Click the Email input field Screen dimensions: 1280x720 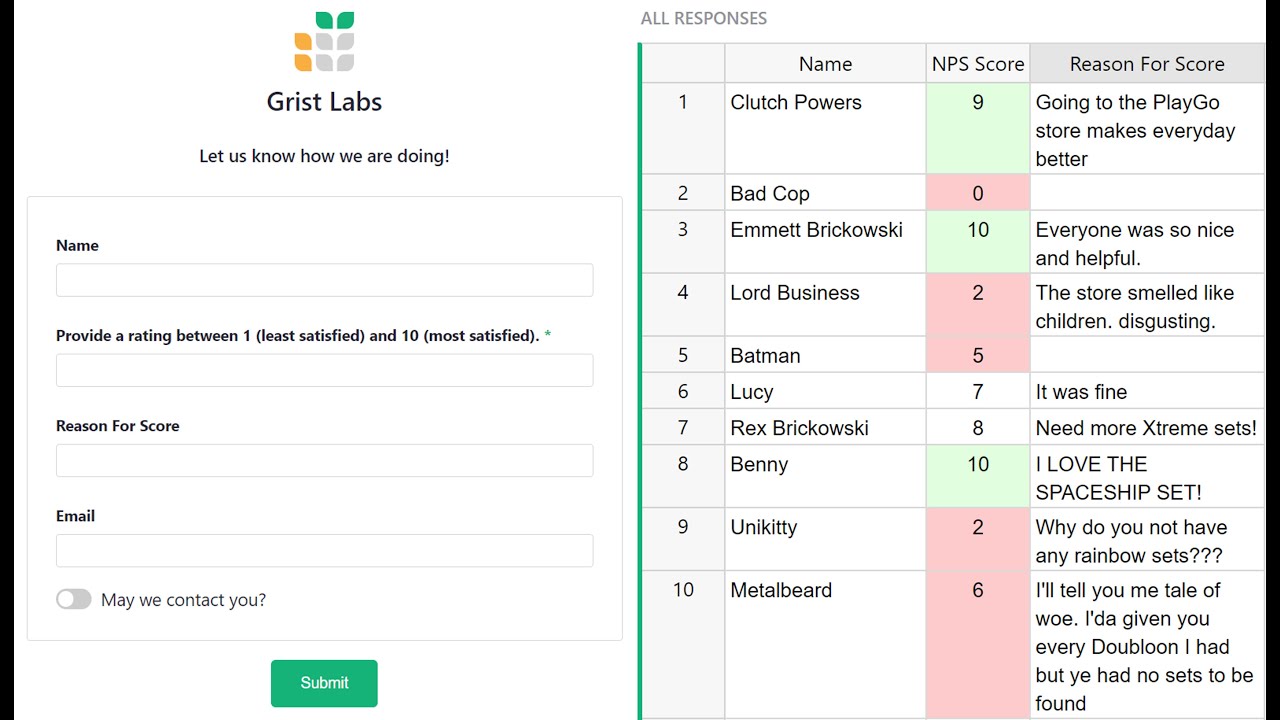tap(324, 550)
